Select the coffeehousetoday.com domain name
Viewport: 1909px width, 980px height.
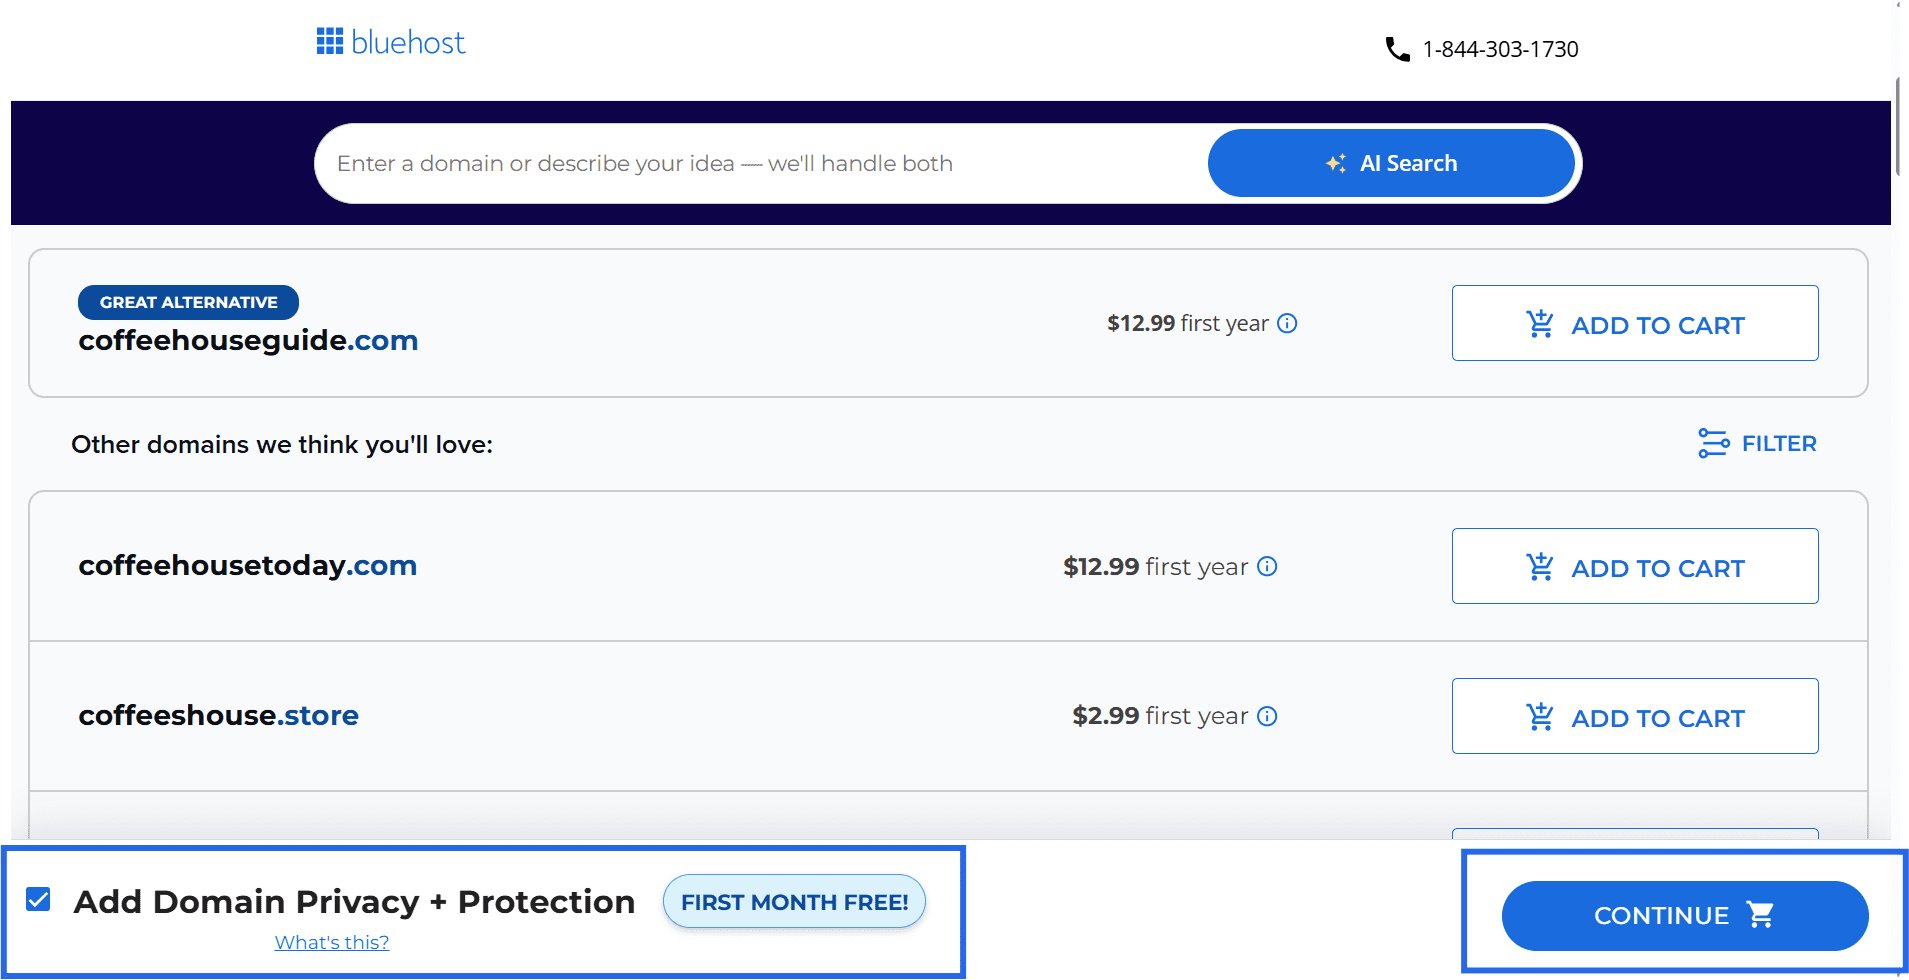247,565
